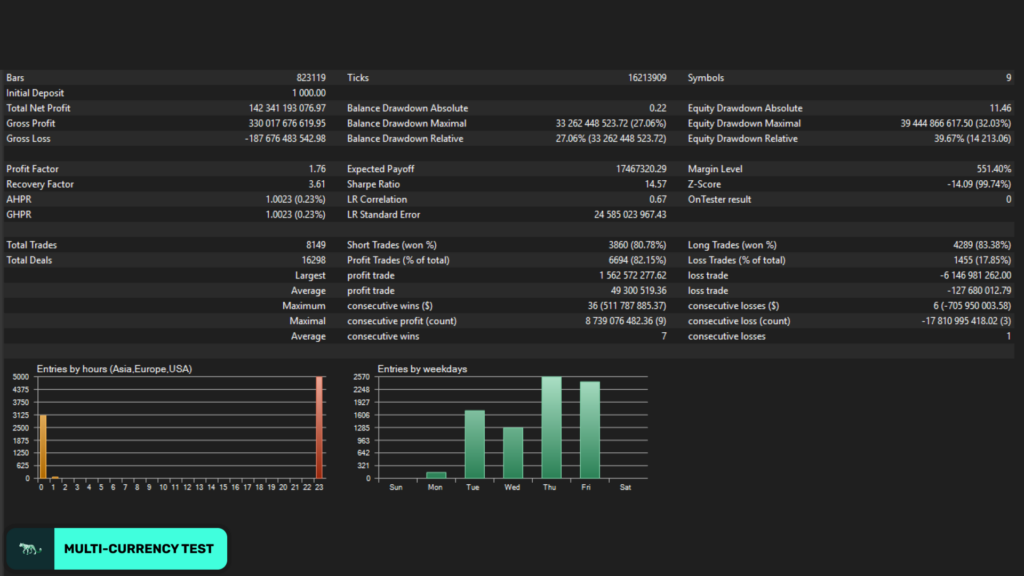Click the Ticks value 16213909
The height and width of the screenshot is (576, 1024).
(x=647, y=78)
